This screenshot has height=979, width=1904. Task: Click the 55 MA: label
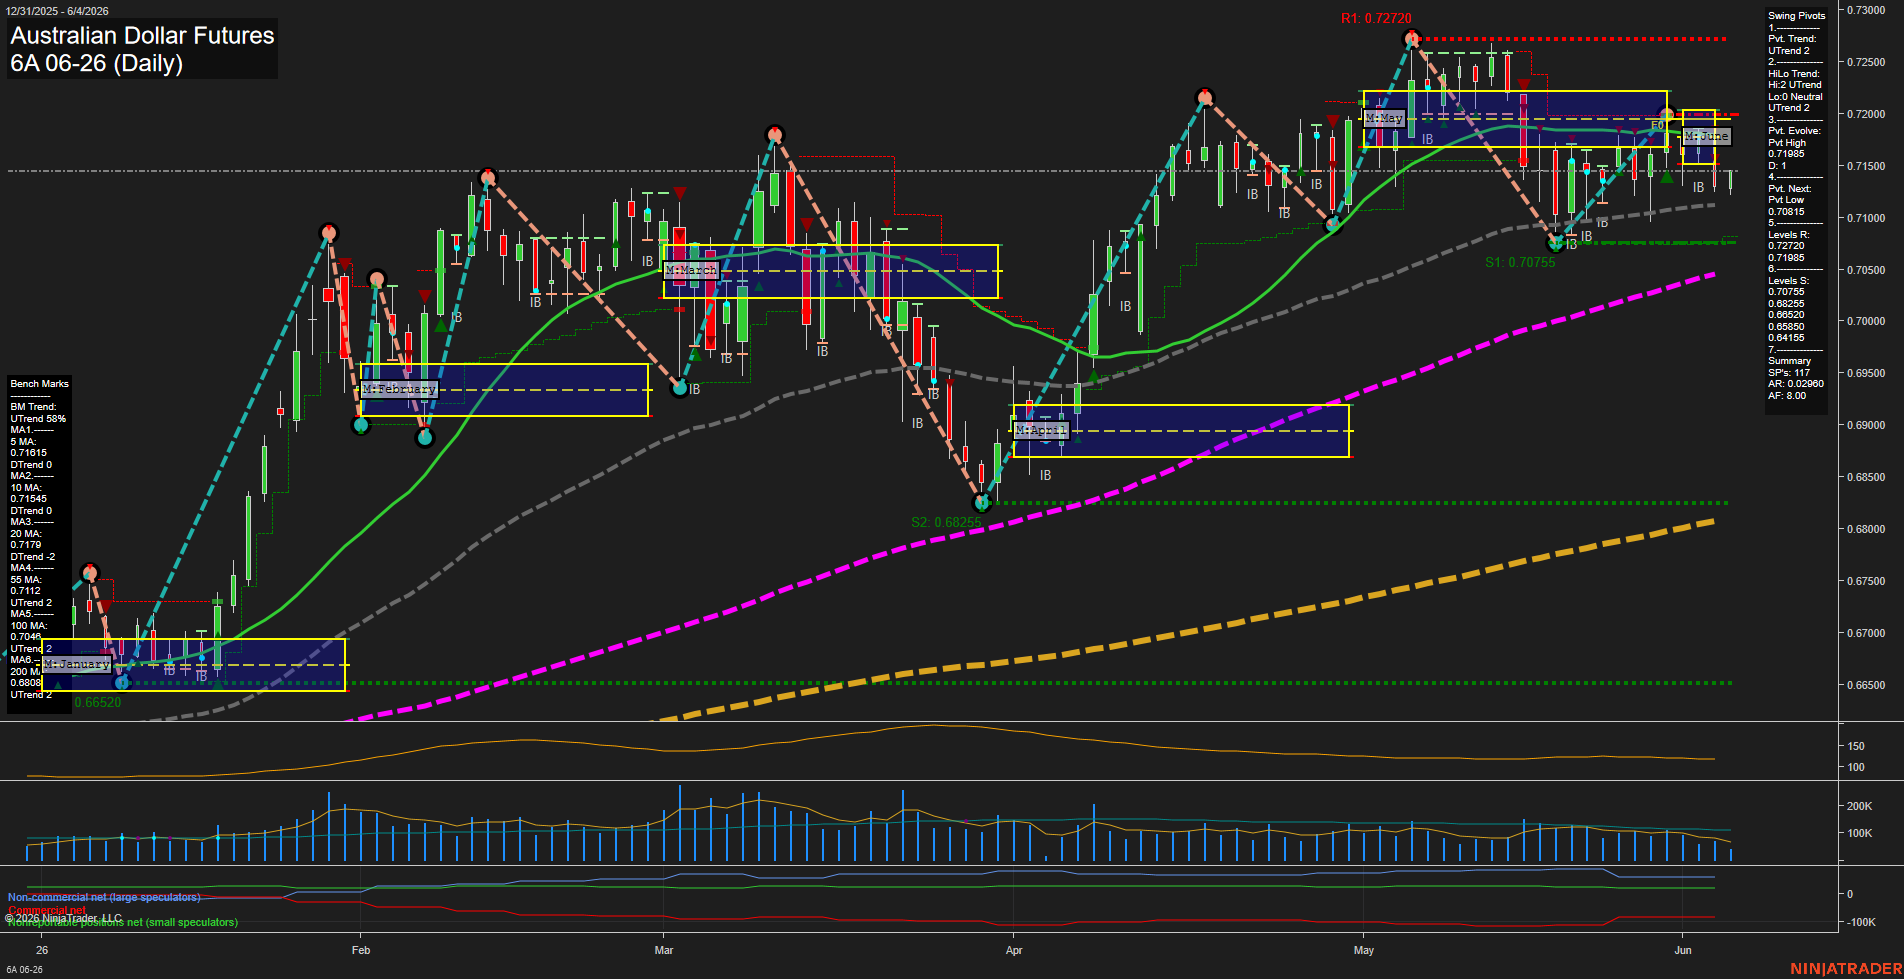click(x=26, y=580)
